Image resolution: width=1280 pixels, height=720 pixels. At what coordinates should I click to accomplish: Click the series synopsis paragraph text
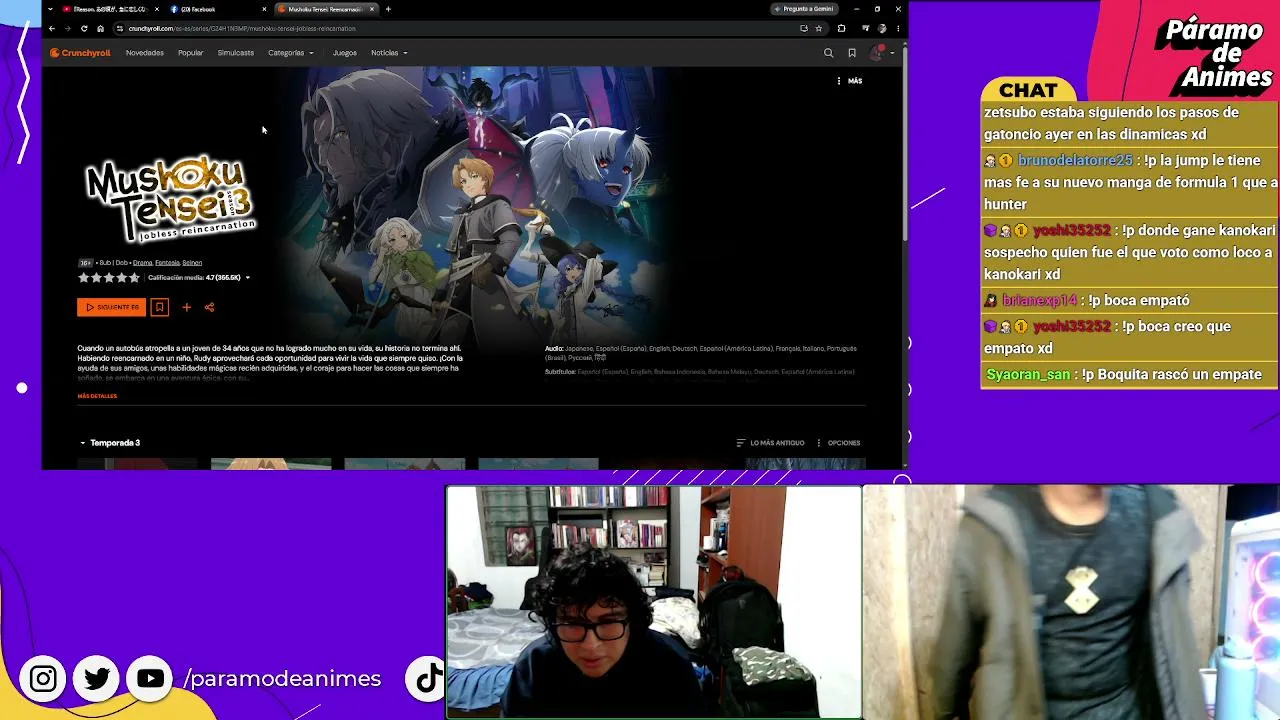[270, 363]
